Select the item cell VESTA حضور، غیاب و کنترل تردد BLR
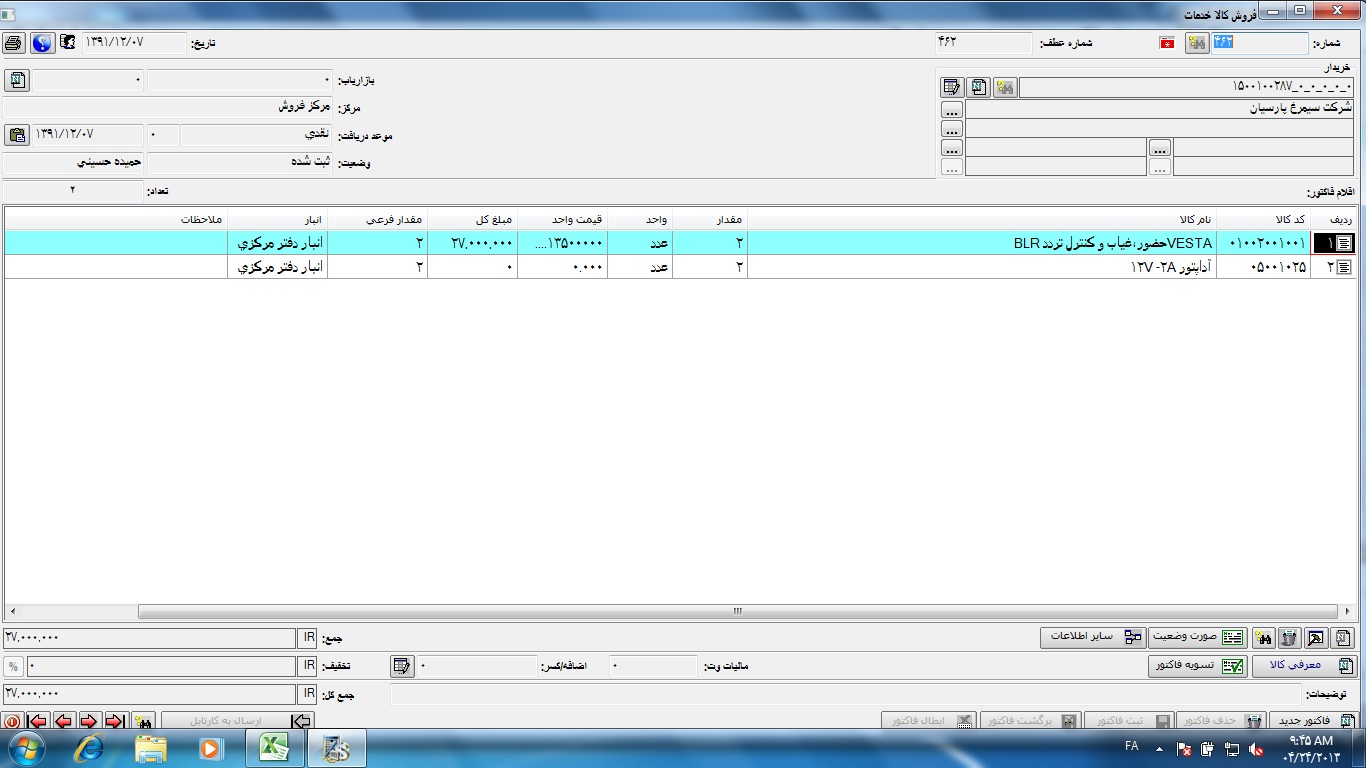This screenshot has height=768, width=1366. tap(982, 243)
